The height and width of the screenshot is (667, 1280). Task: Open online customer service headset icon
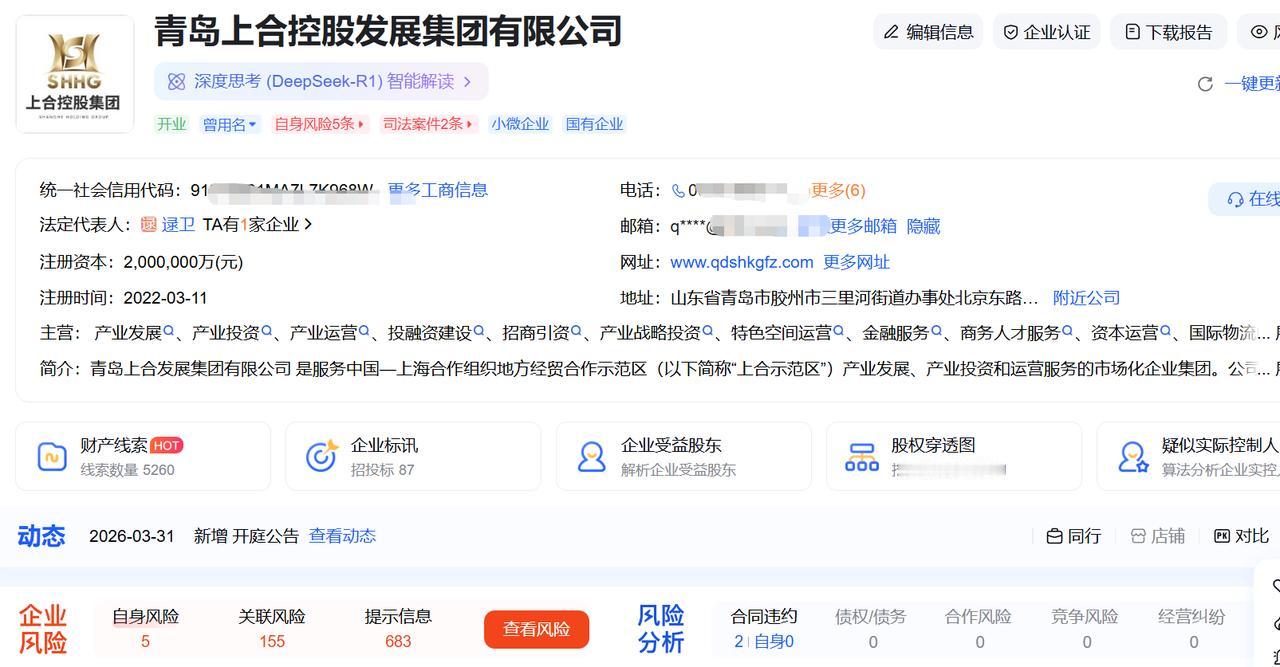tap(1237, 199)
